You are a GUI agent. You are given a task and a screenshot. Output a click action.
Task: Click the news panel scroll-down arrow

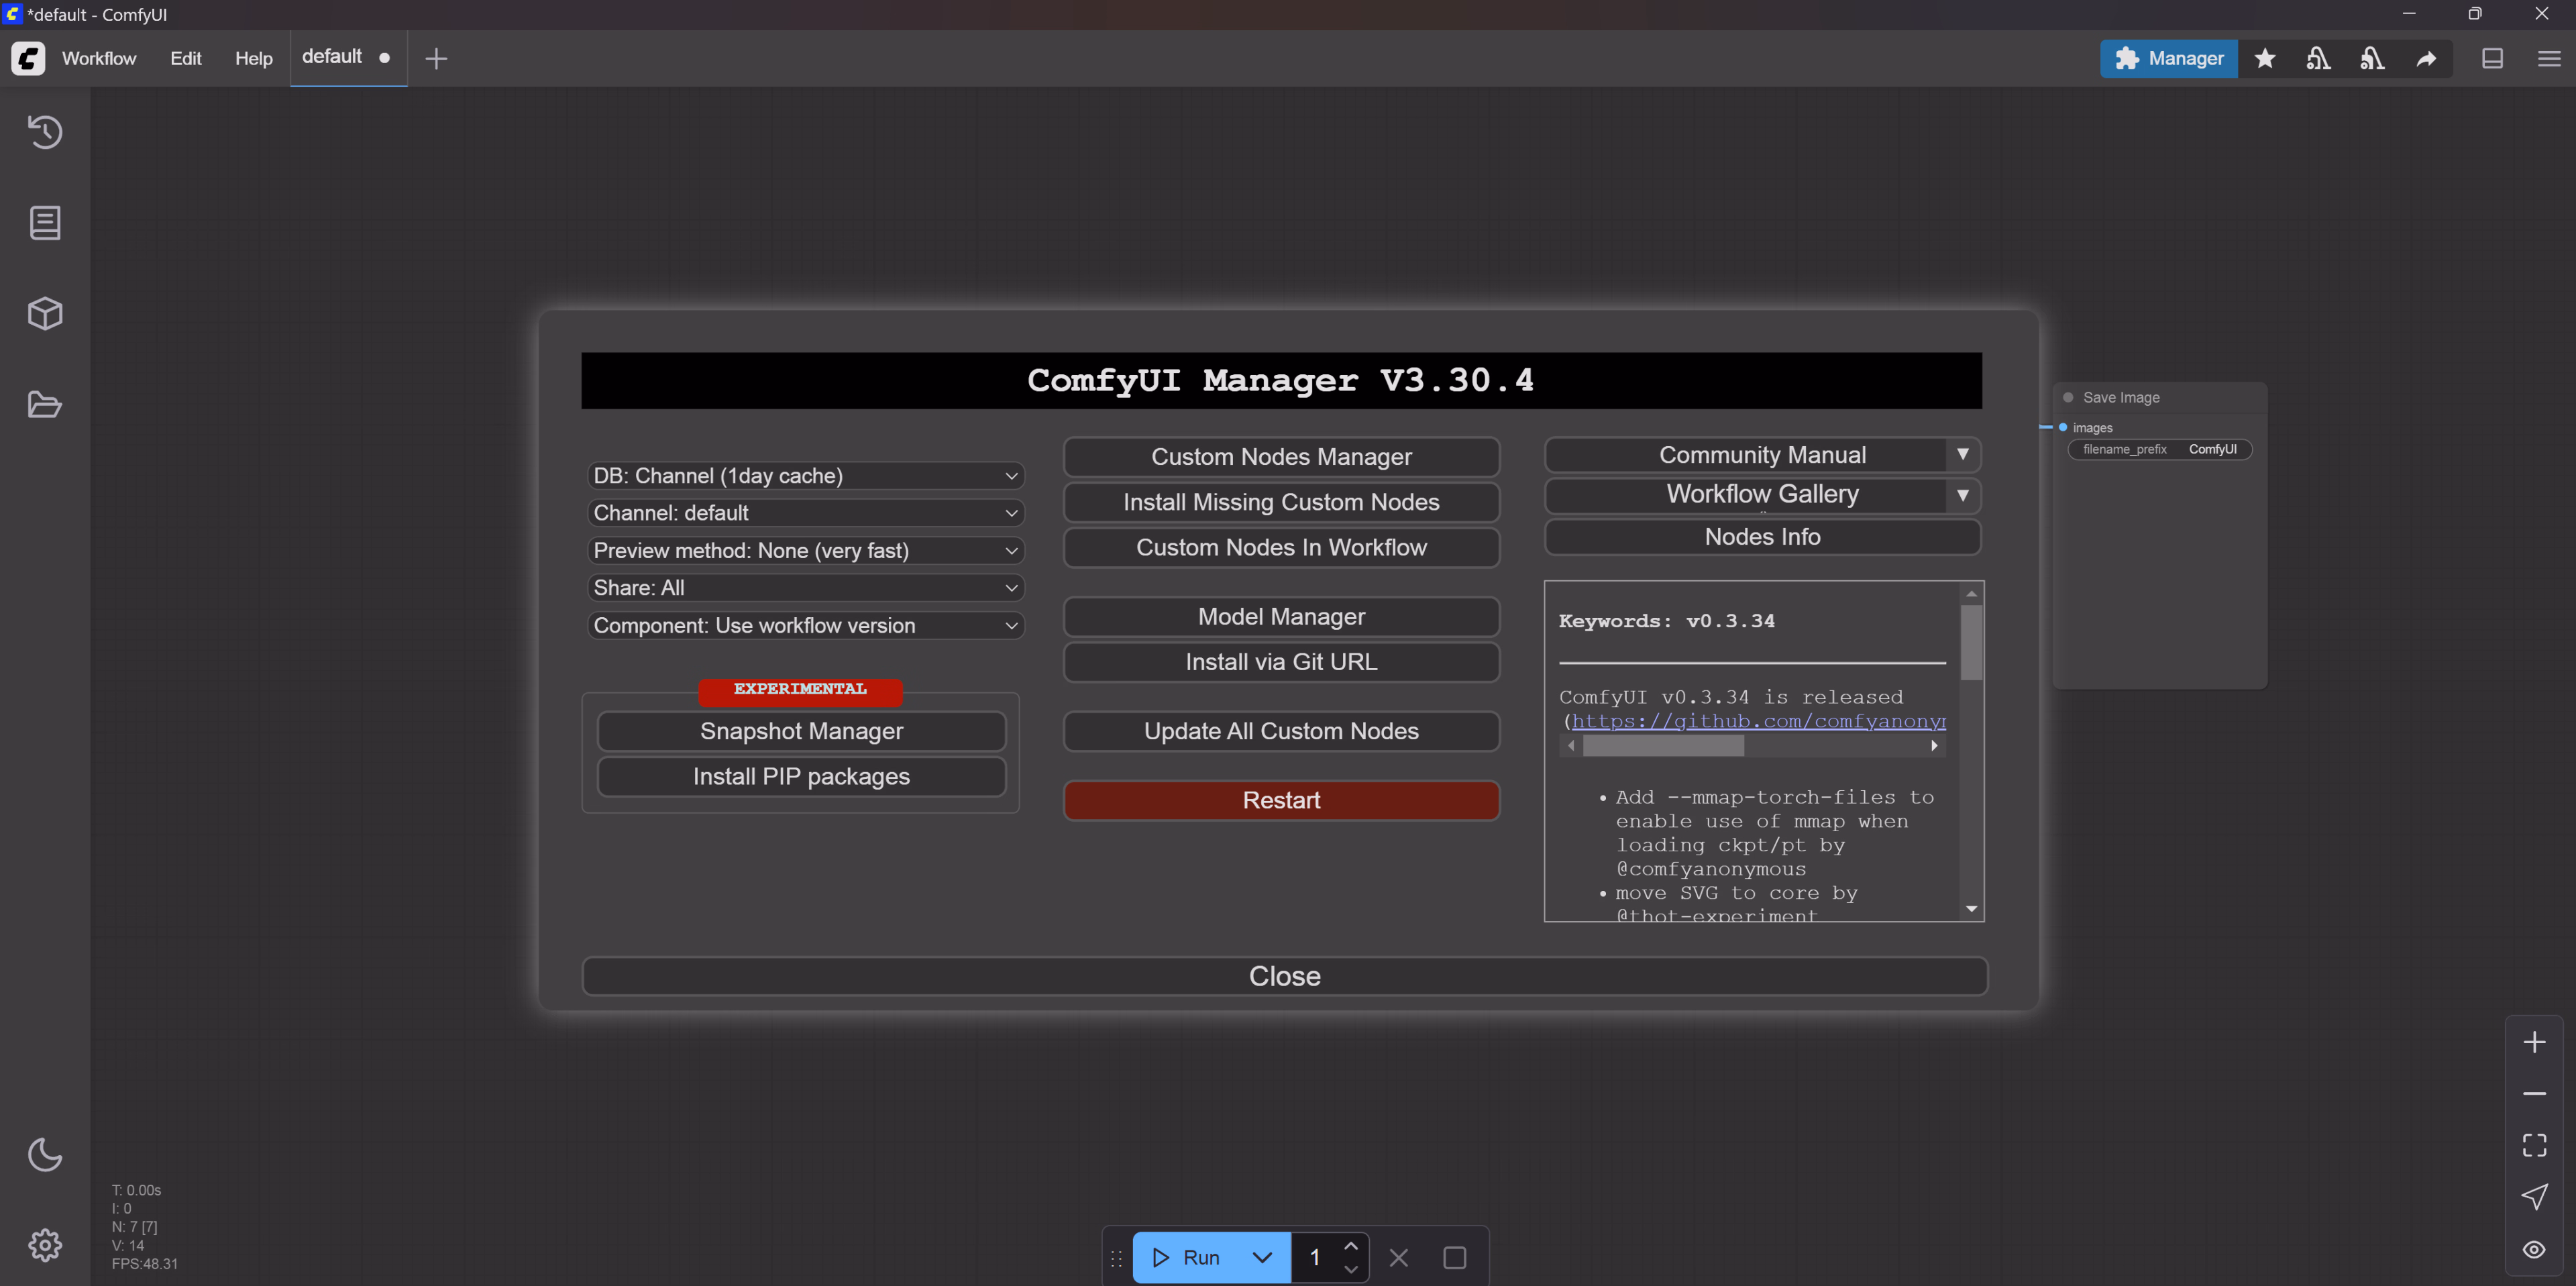(1971, 909)
